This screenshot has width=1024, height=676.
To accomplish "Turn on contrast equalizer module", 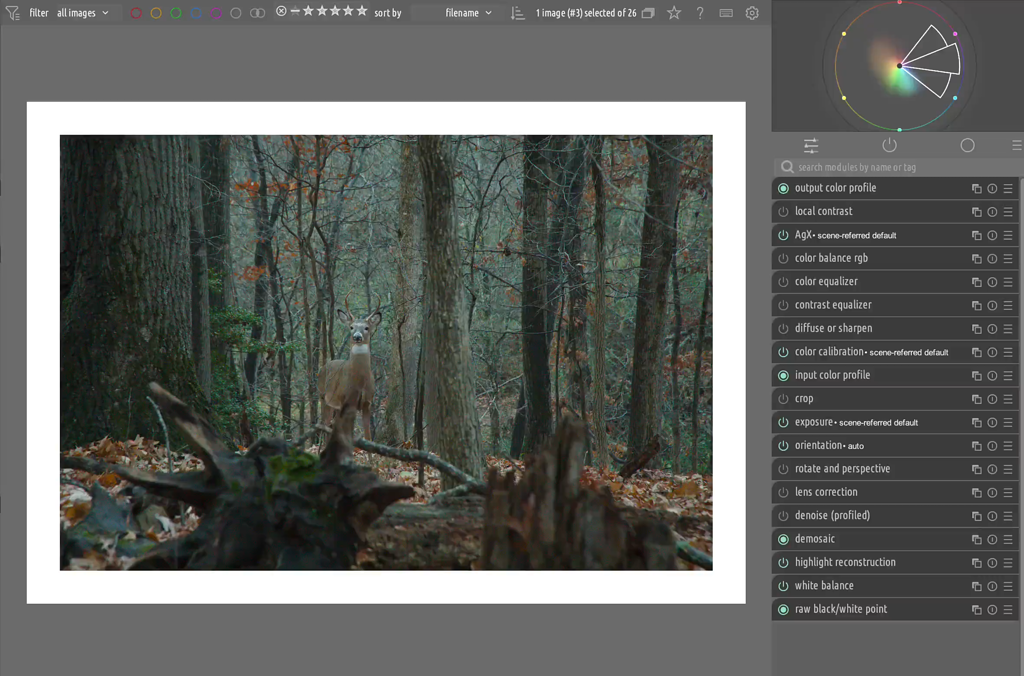I will click(783, 306).
